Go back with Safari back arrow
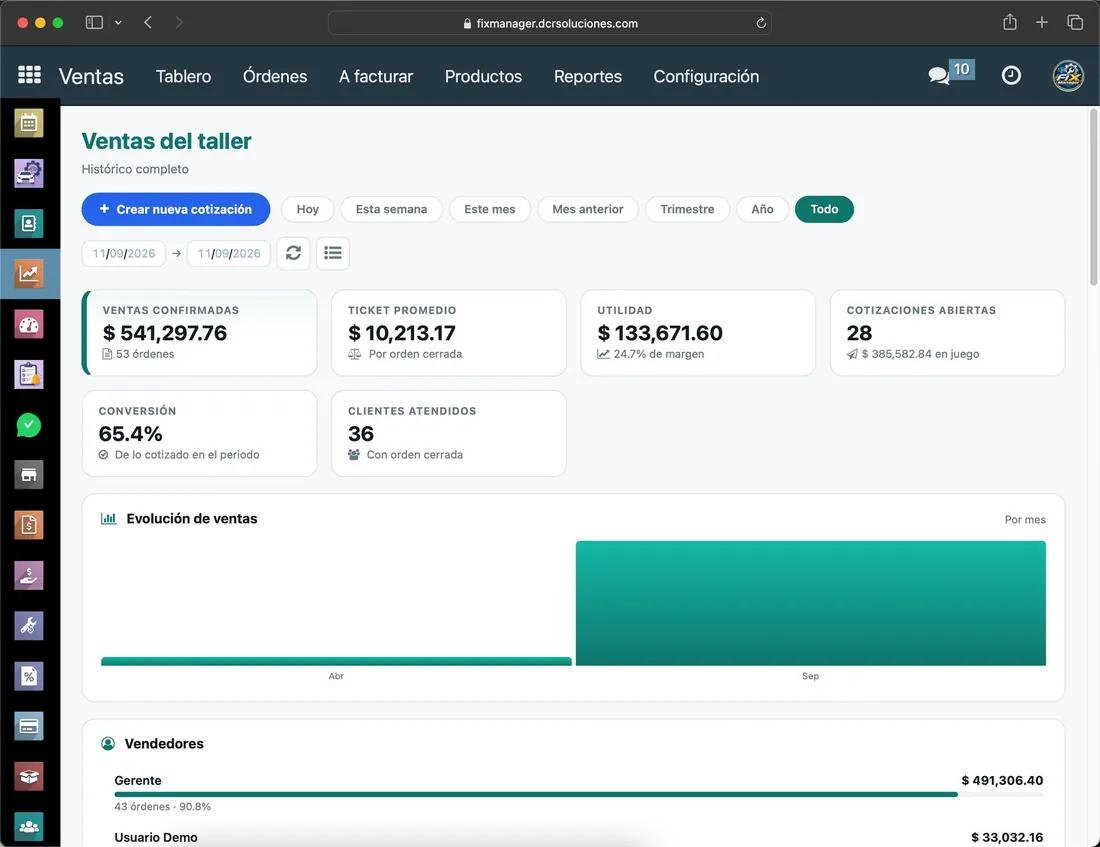The height and width of the screenshot is (847, 1100). [x=148, y=22]
